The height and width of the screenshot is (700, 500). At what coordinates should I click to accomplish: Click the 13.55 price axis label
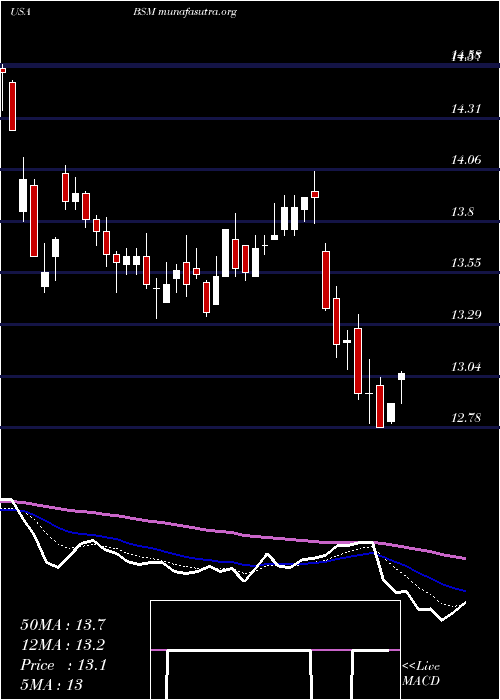[466, 262]
